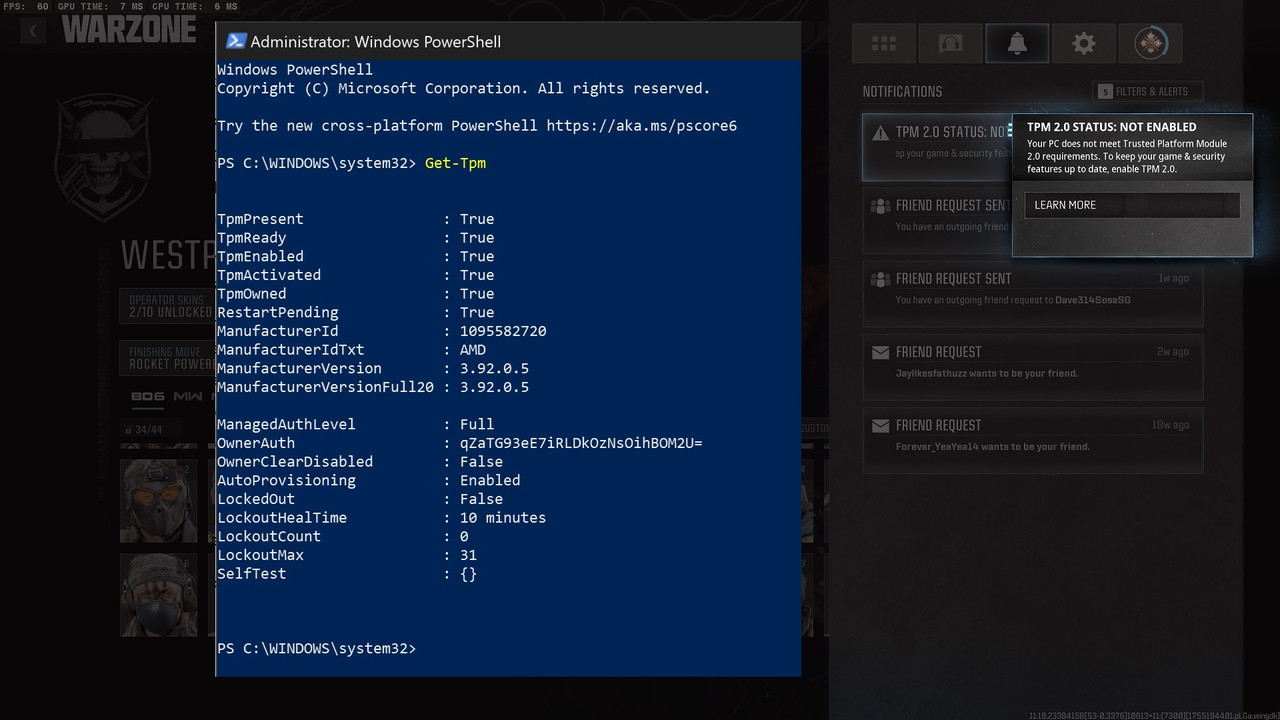Click the envelope icon for Jaylikesfathuzz request
The height and width of the screenshot is (720, 1280).
tap(880, 352)
